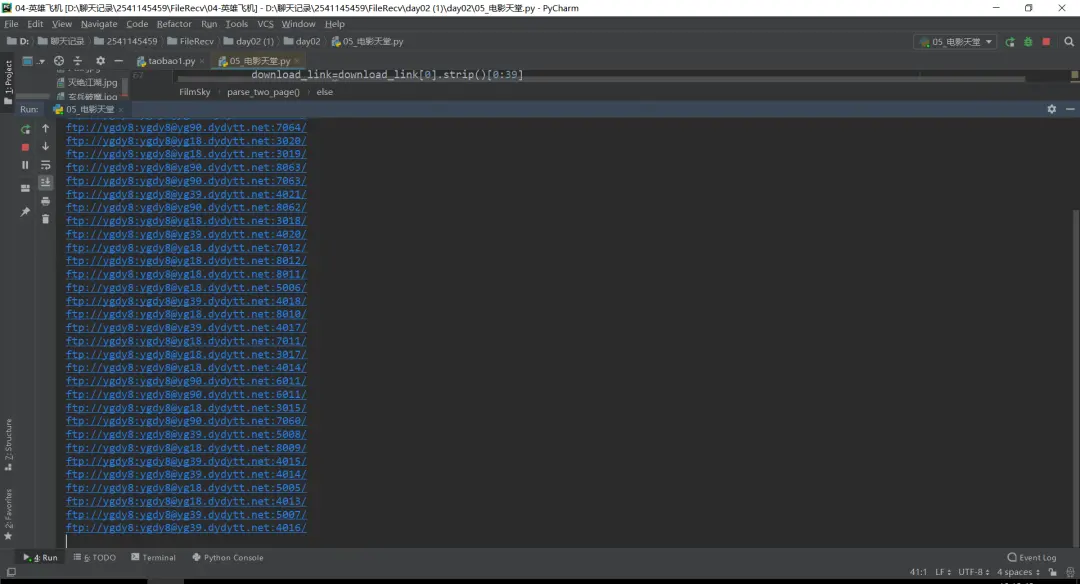The height and width of the screenshot is (584, 1080).
Task: Open the link ending in yg18.dydytt.net:5006/
Action: click(186, 288)
